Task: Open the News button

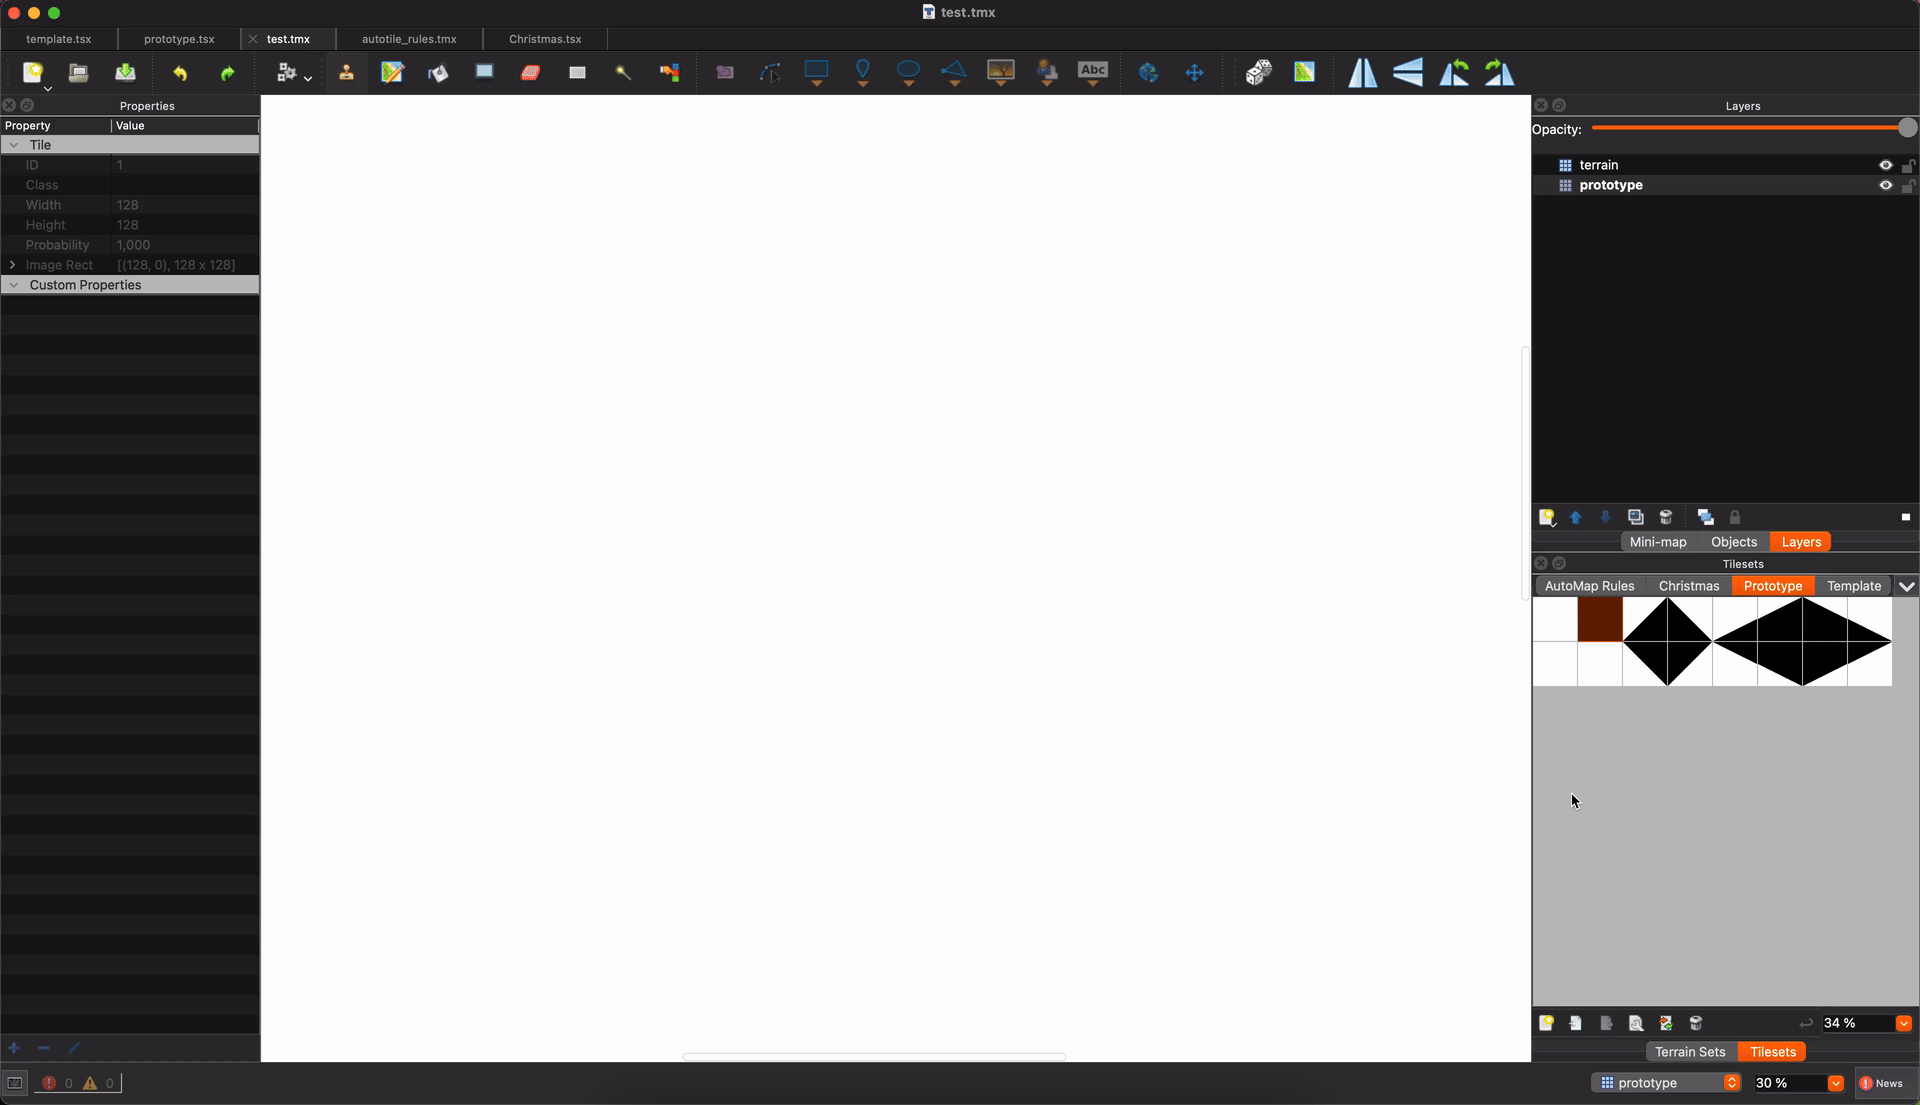Action: tap(1880, 1083)
